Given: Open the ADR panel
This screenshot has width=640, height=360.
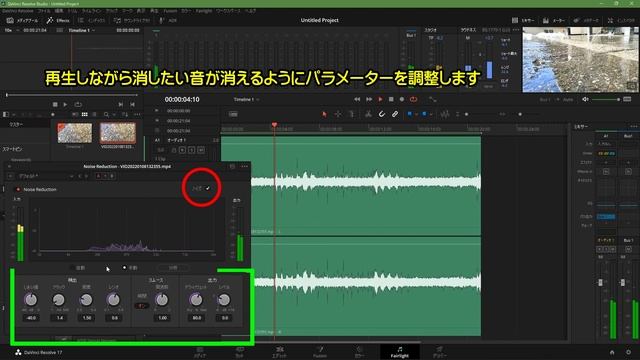Looking at the screenshot, I should tap(168, 20).
